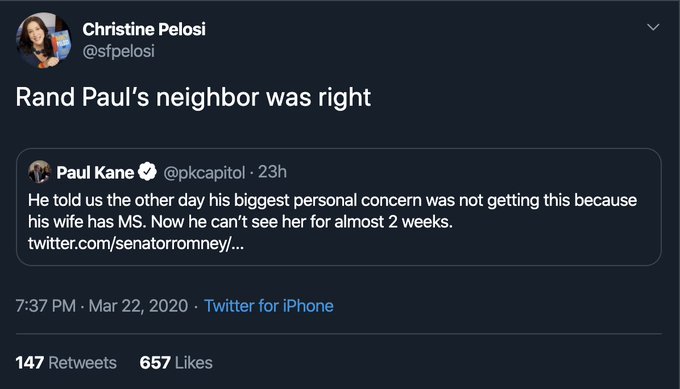Click the Christine Pelosi display name
Image resolution: width=680 pixels, height=389 pixels.
click(x=144, y=29)
